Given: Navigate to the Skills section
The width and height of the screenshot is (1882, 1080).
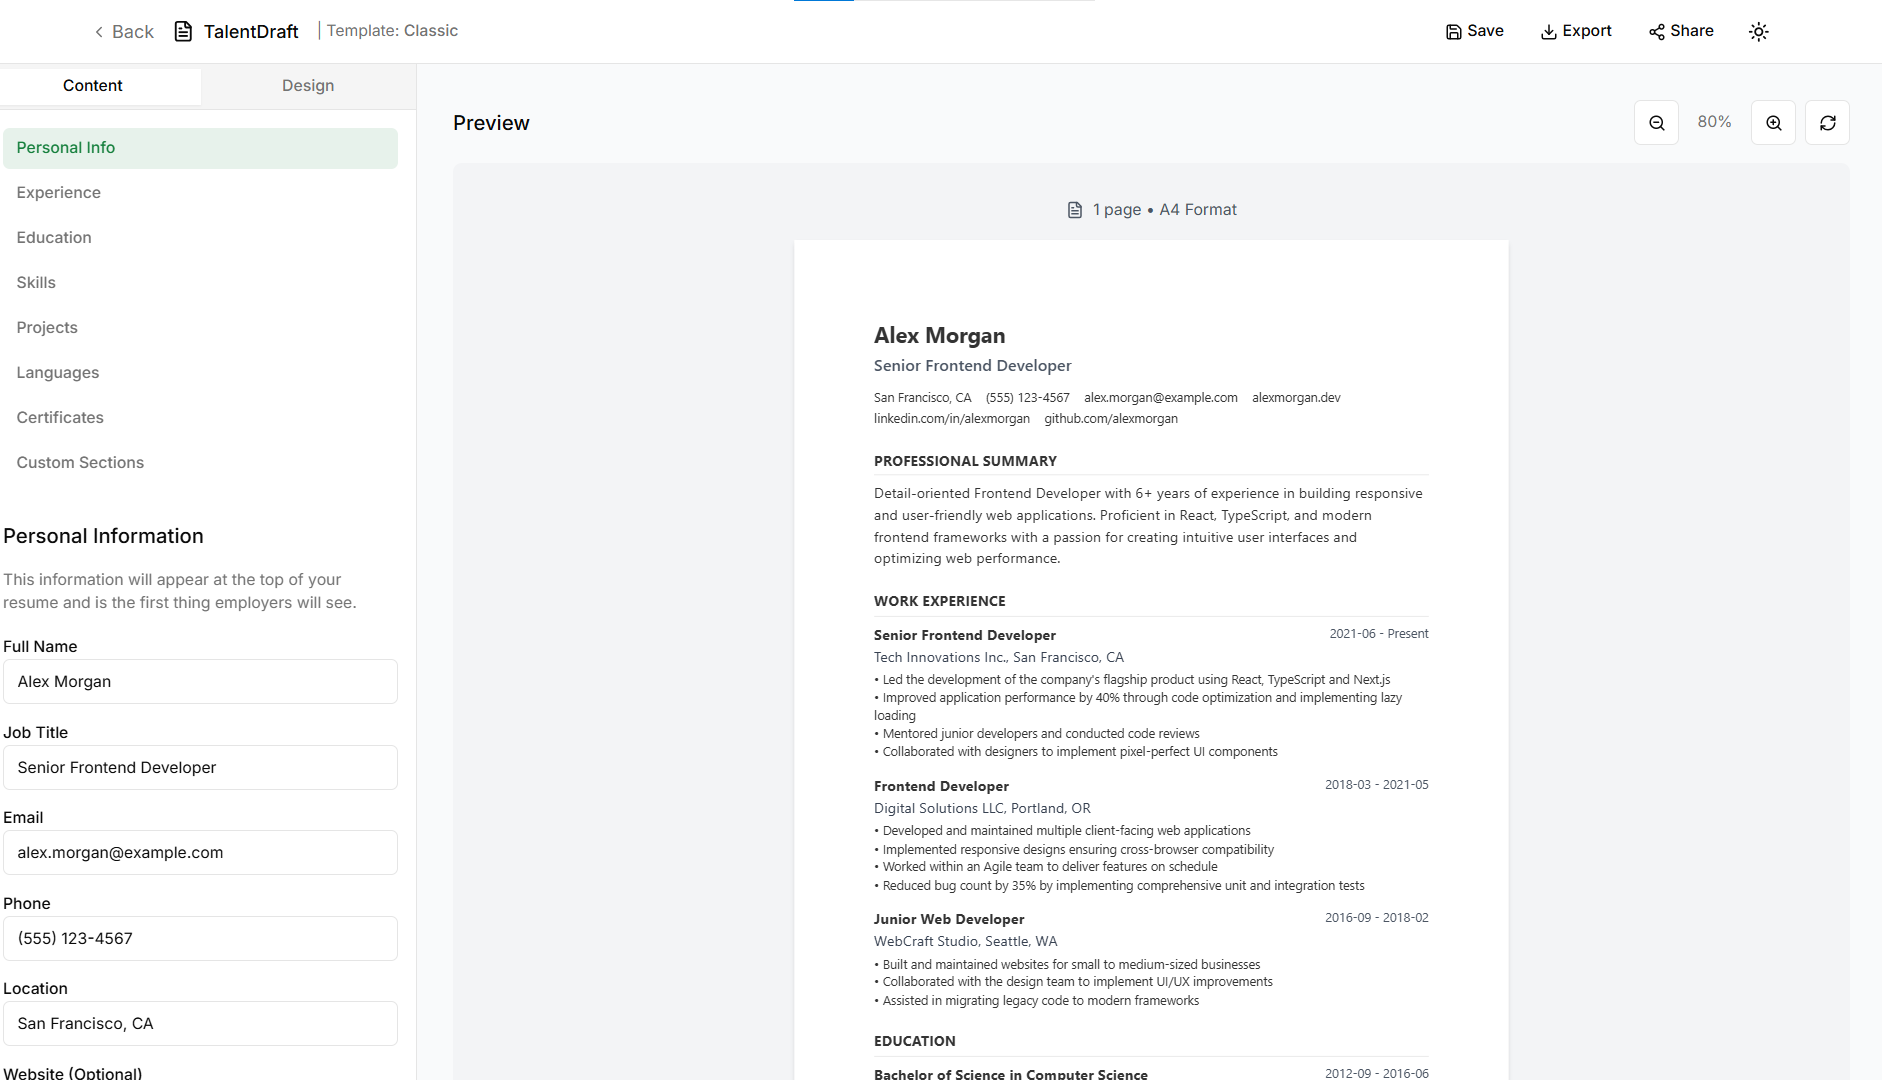Looking at the screenshot, I should (36, 283).
